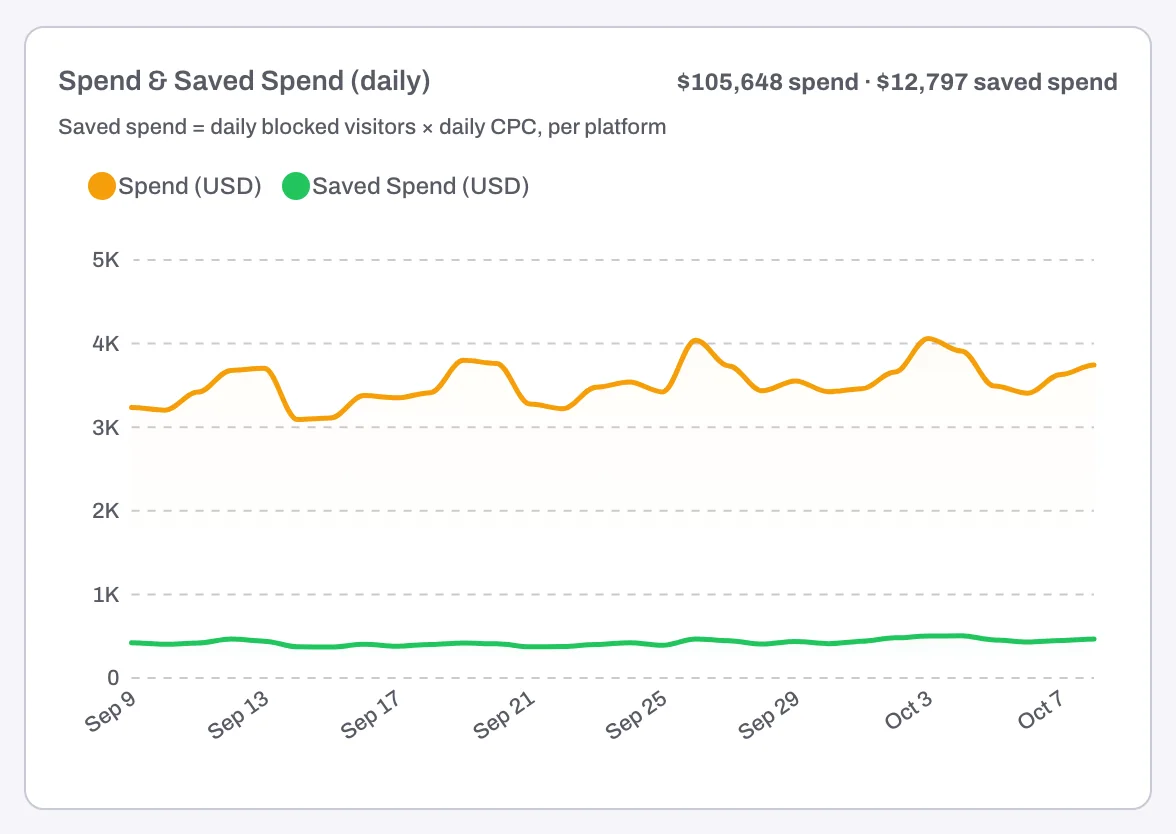Click the '$105,648 spend · $12,797 saved spend' summary
Screen dimensions: 1176x834
[897, 82]
